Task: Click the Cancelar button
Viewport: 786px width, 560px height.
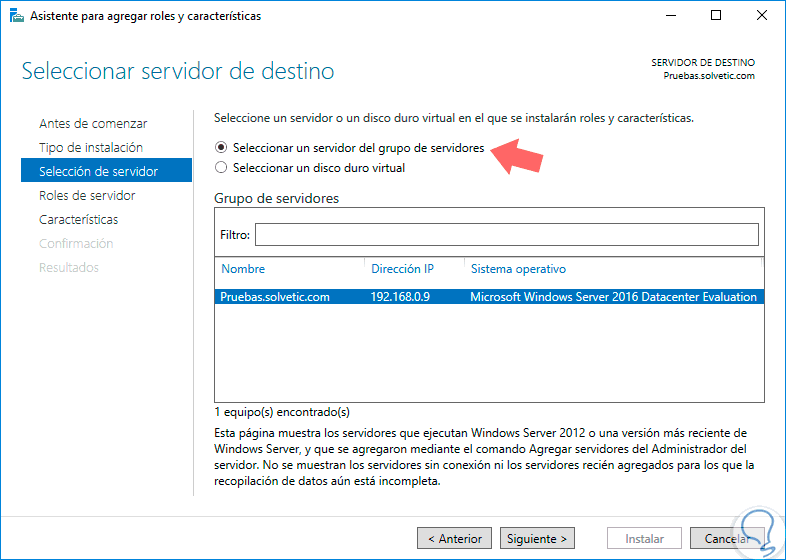Action: [x=727, y=538]
